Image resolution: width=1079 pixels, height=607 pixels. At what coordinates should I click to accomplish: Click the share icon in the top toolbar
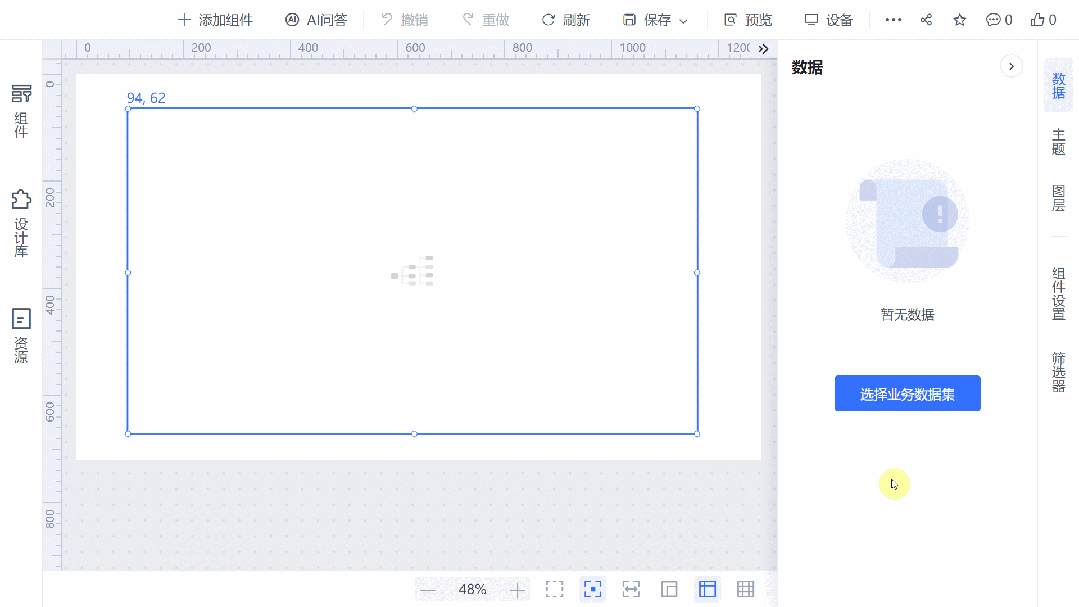point(925,19)
